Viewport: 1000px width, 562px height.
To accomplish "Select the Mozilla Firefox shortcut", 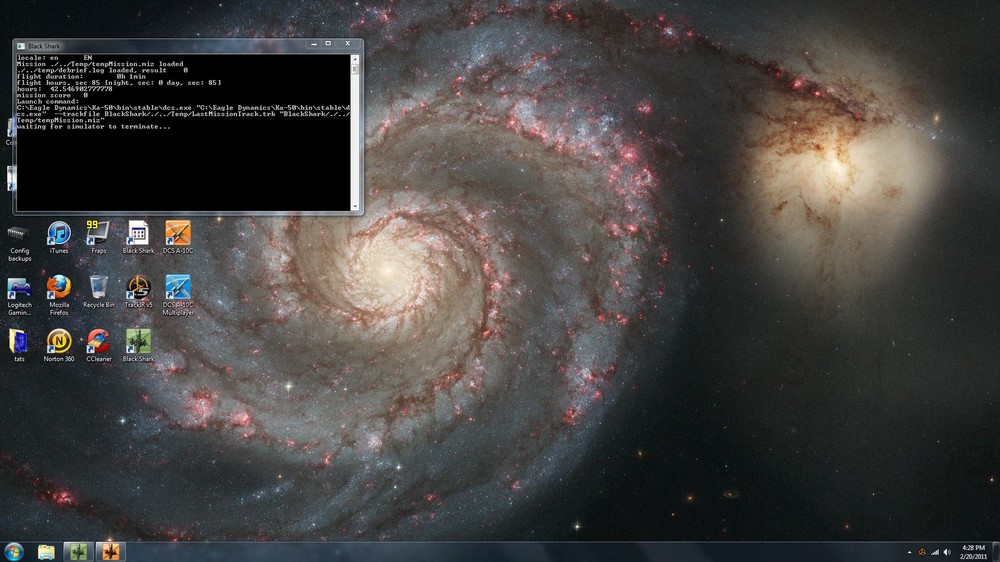I will [x=59, y=295].
